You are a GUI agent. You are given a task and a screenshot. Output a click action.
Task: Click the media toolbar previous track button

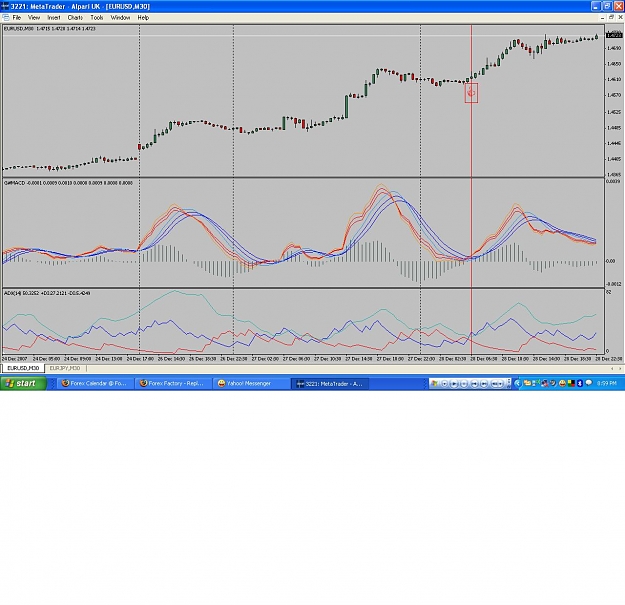(x=474, y=383)
